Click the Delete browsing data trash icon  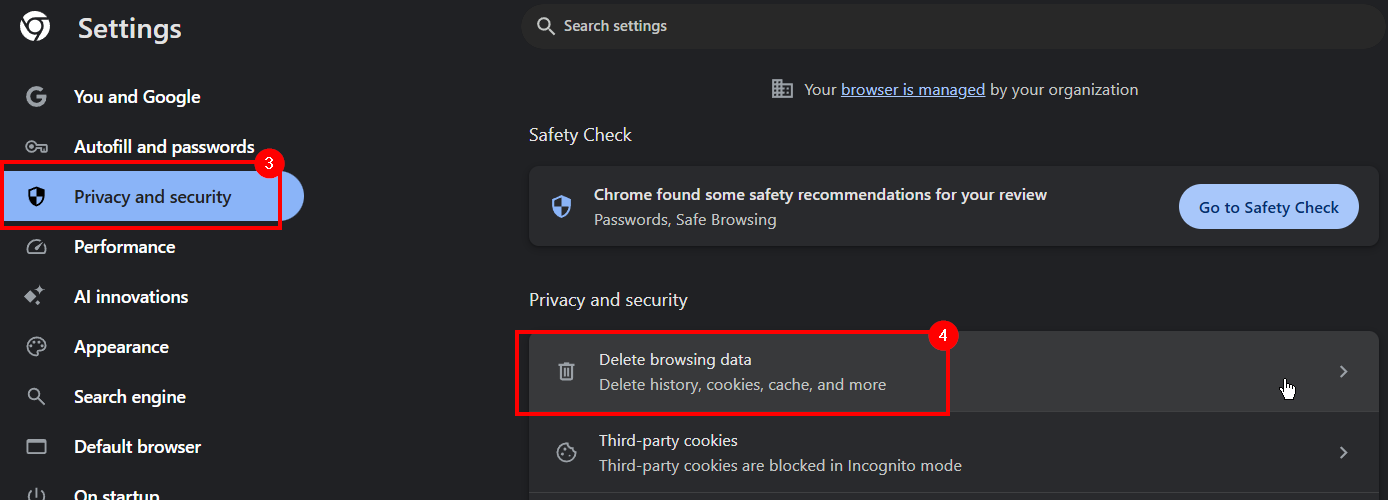point(566,372)
